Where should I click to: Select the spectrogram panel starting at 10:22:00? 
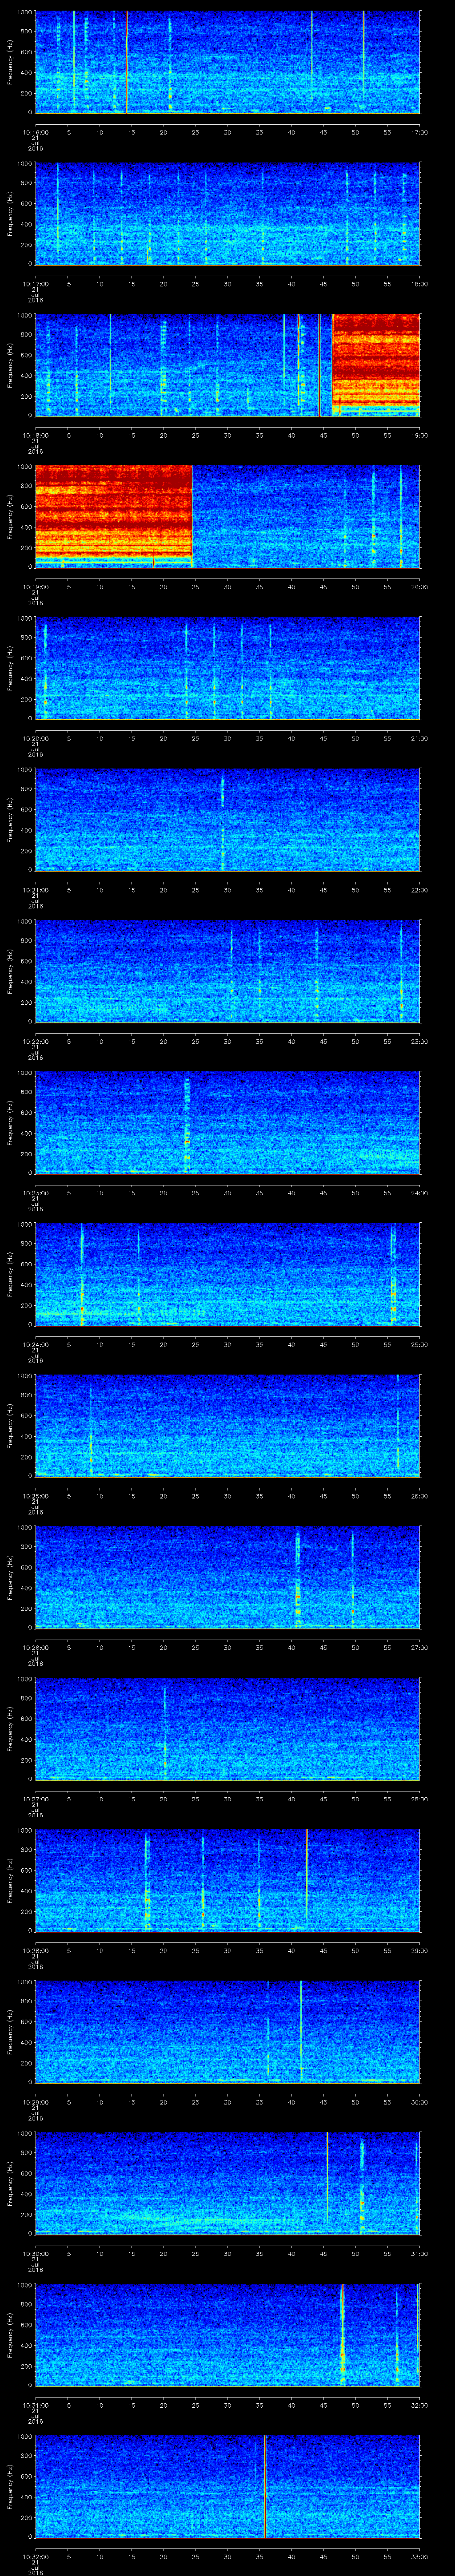click(227, 972)
